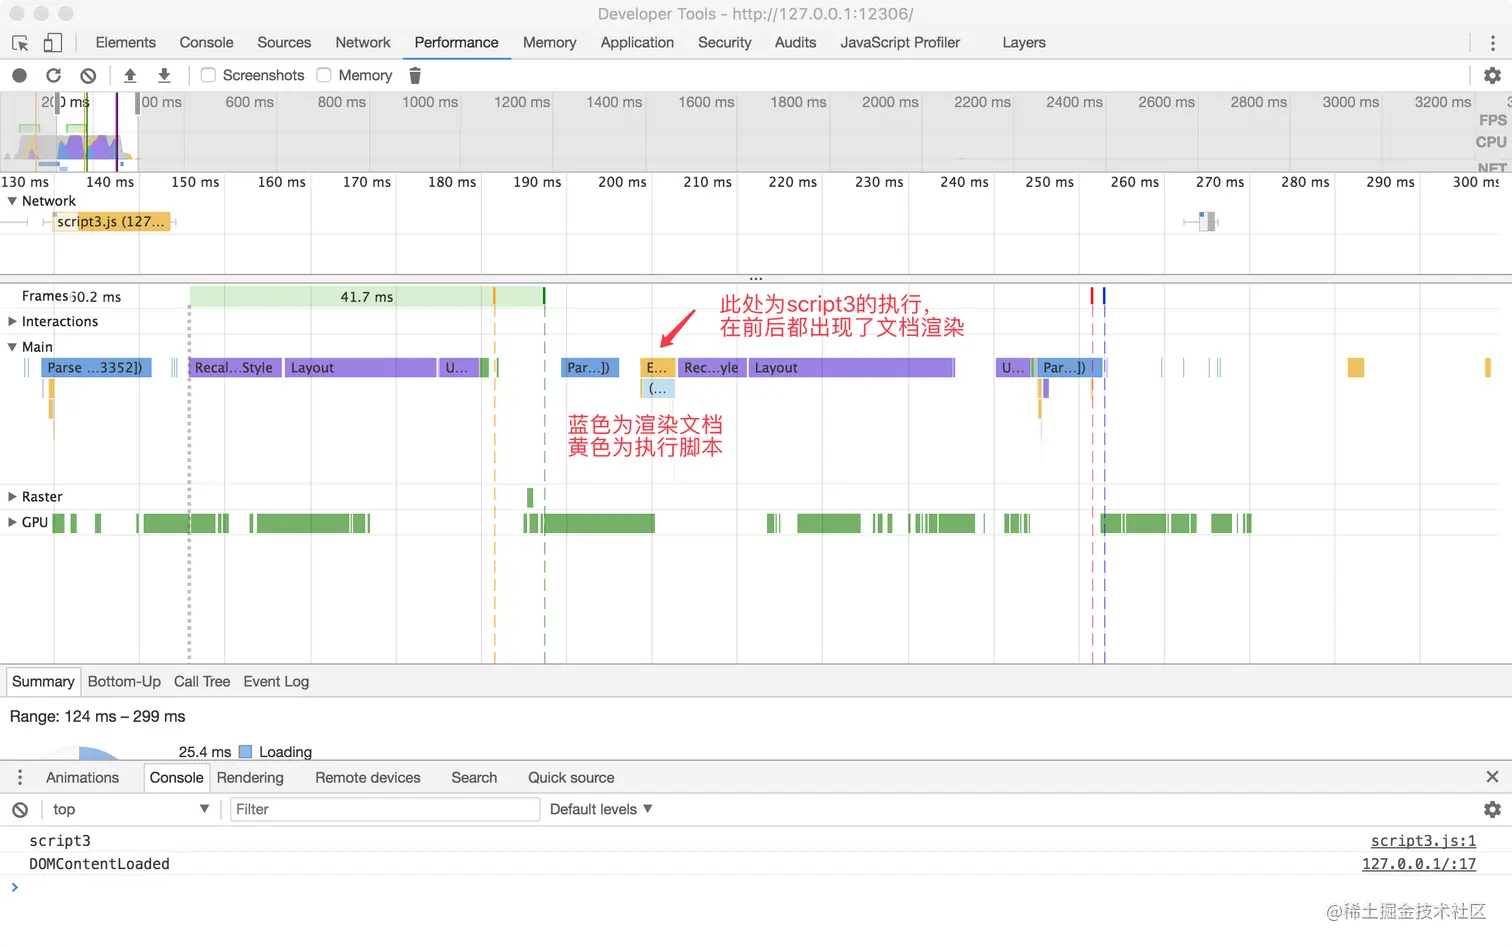Save profile with the download arrow icon
1512x947 pixels.
click(x=164, y=75)
